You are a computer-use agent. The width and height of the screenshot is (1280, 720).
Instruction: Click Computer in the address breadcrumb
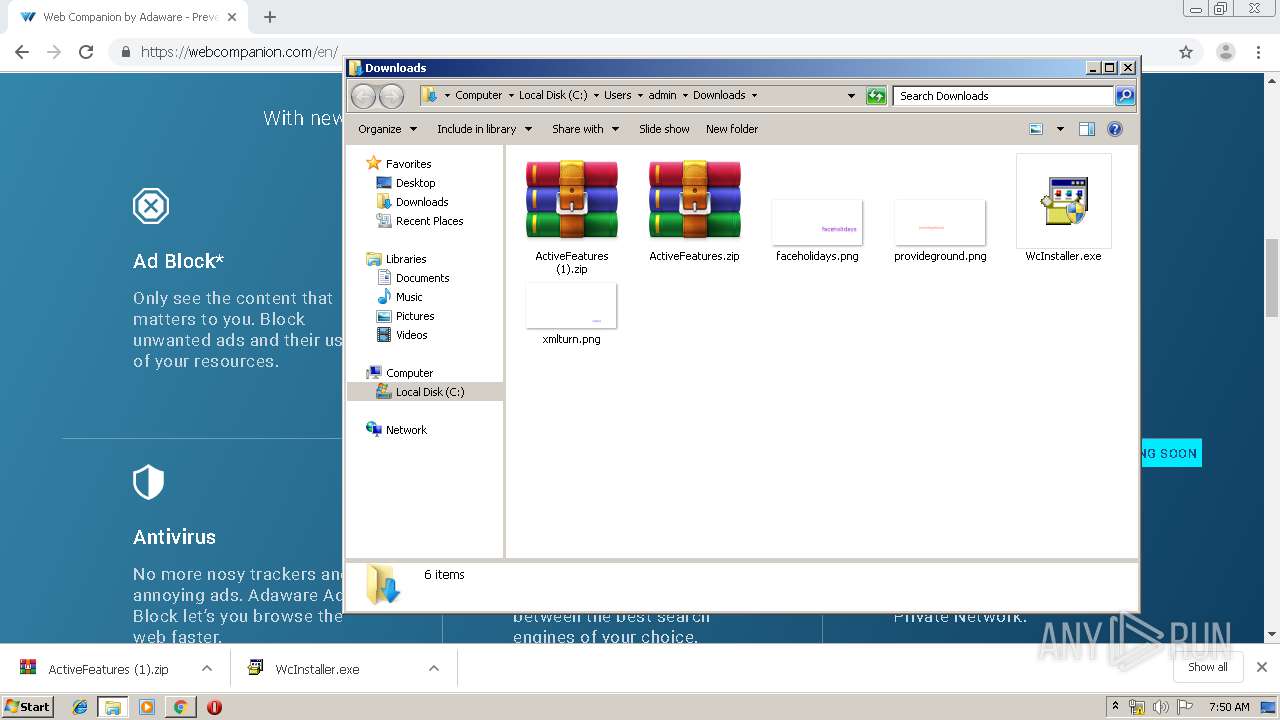point(478,95)
